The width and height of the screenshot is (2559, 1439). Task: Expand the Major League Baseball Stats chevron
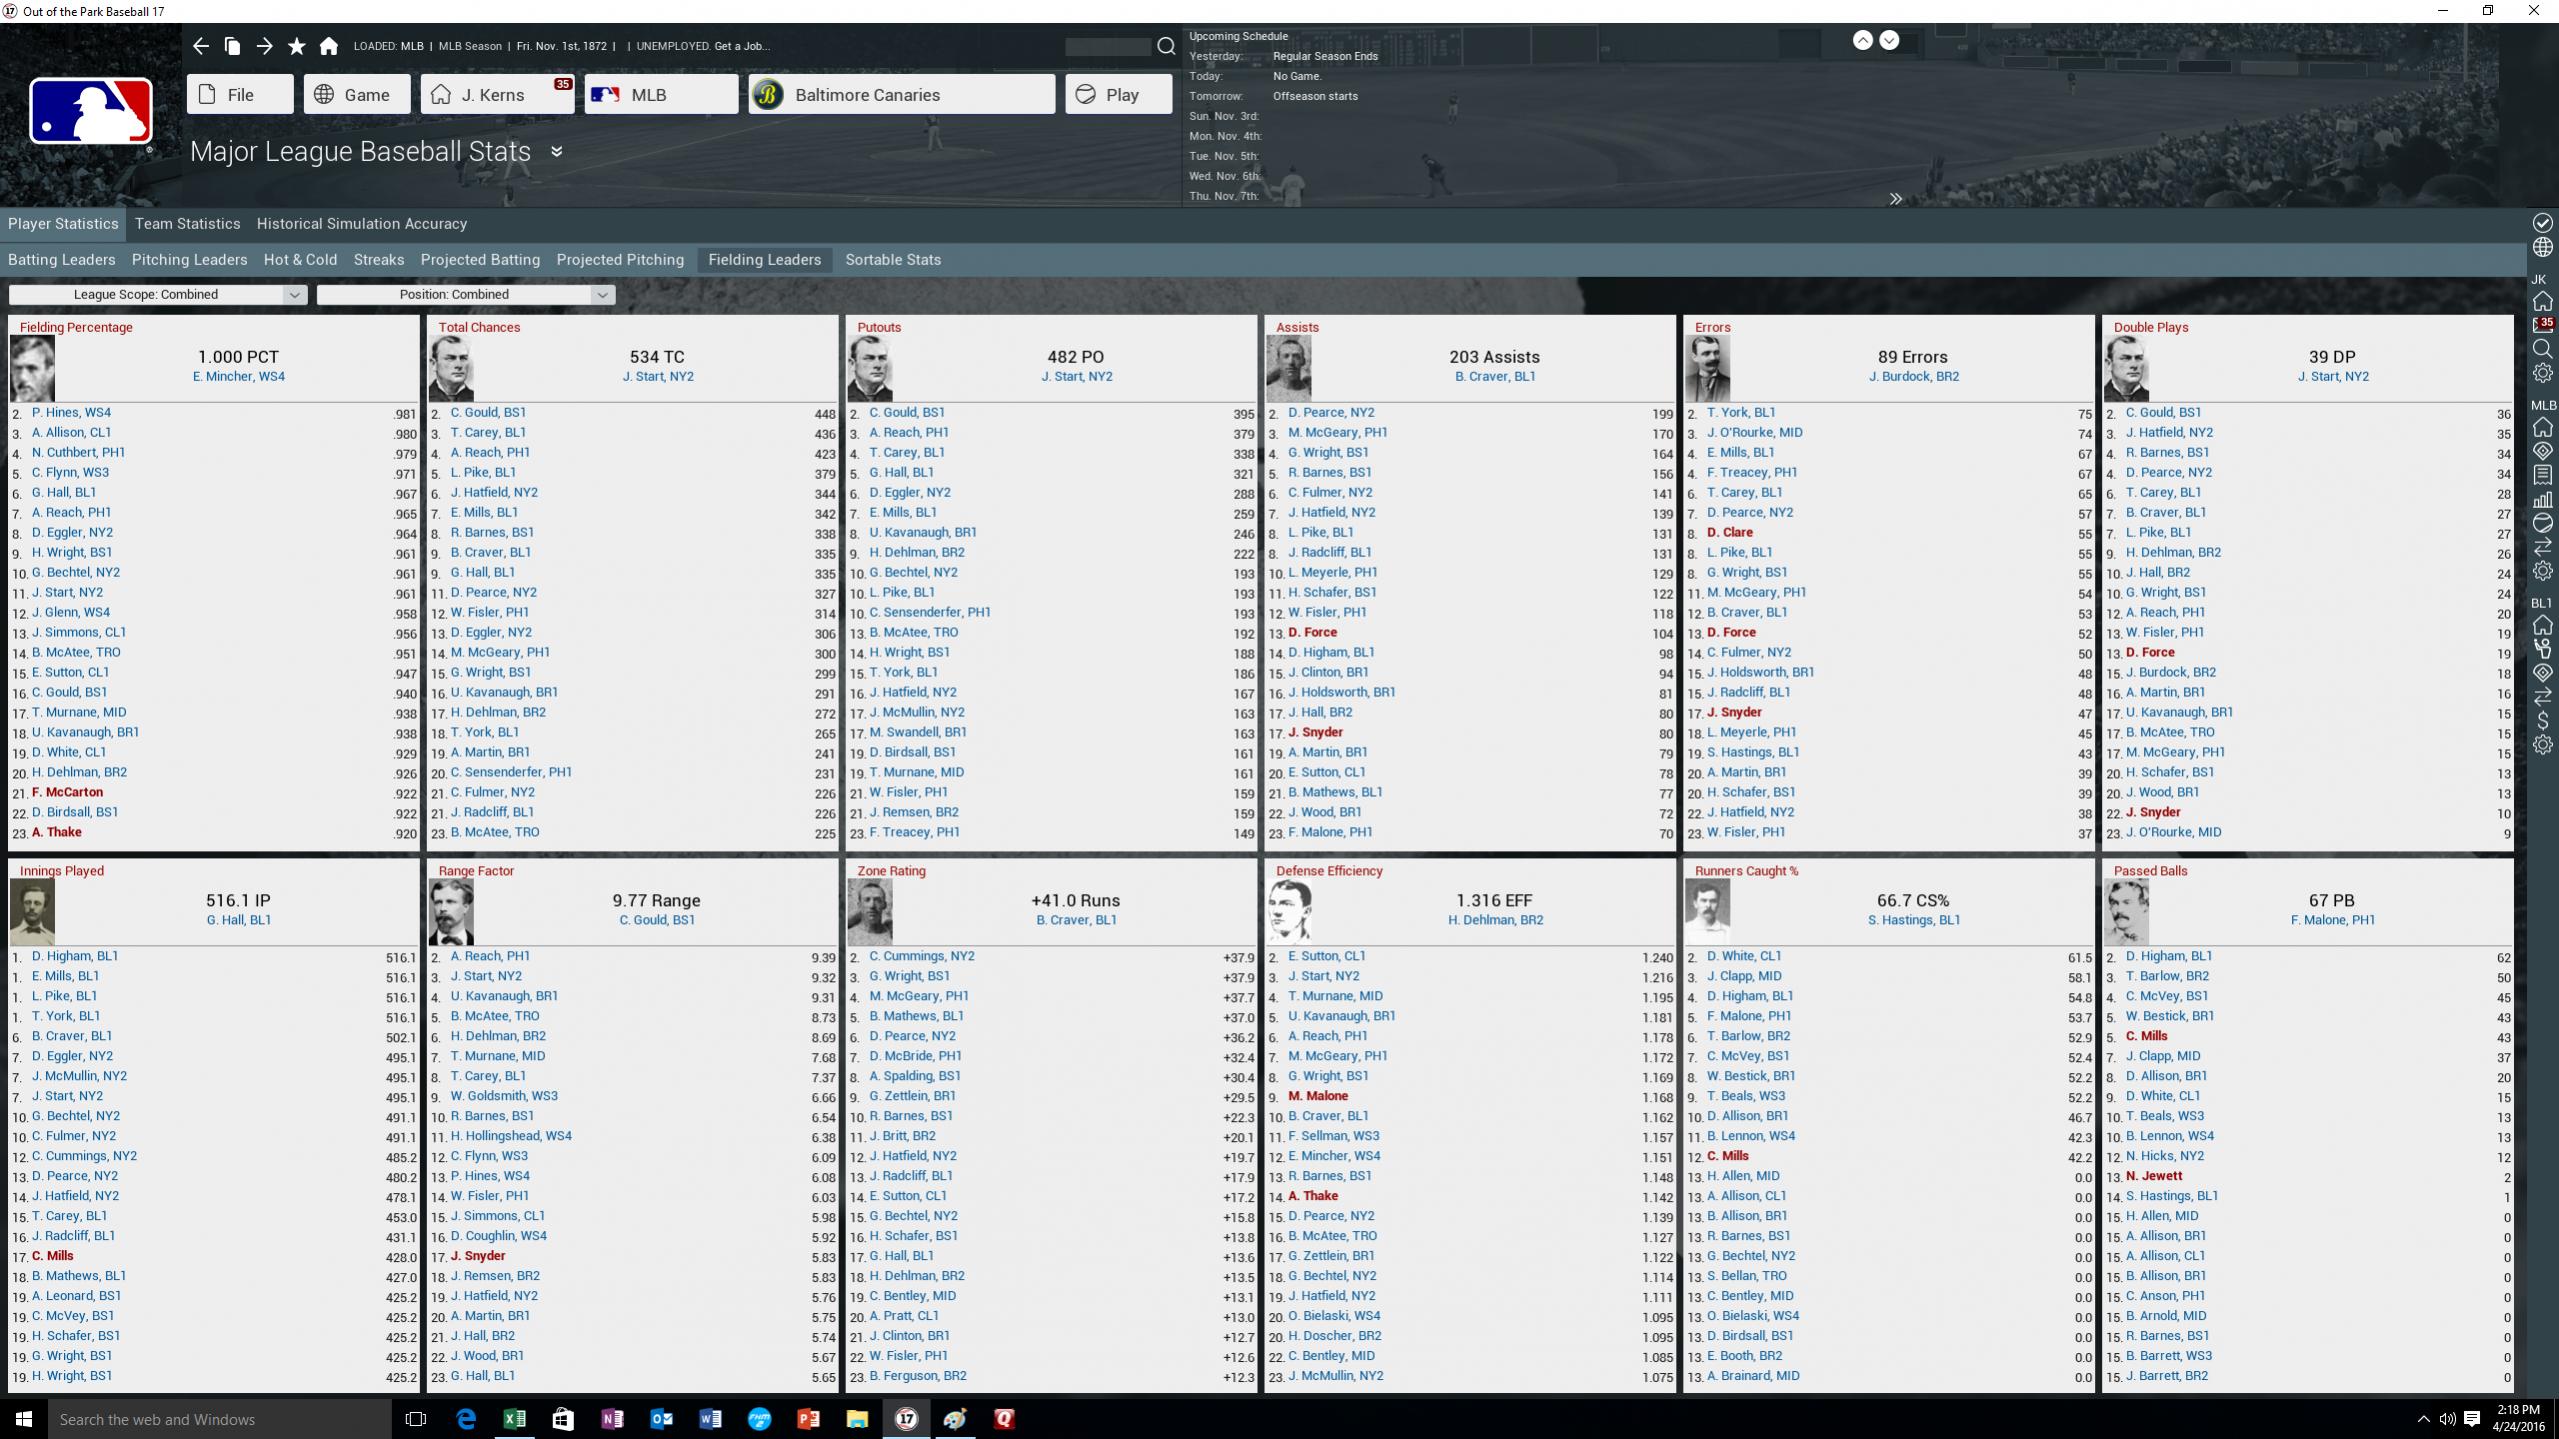click(x=556, y=151)
